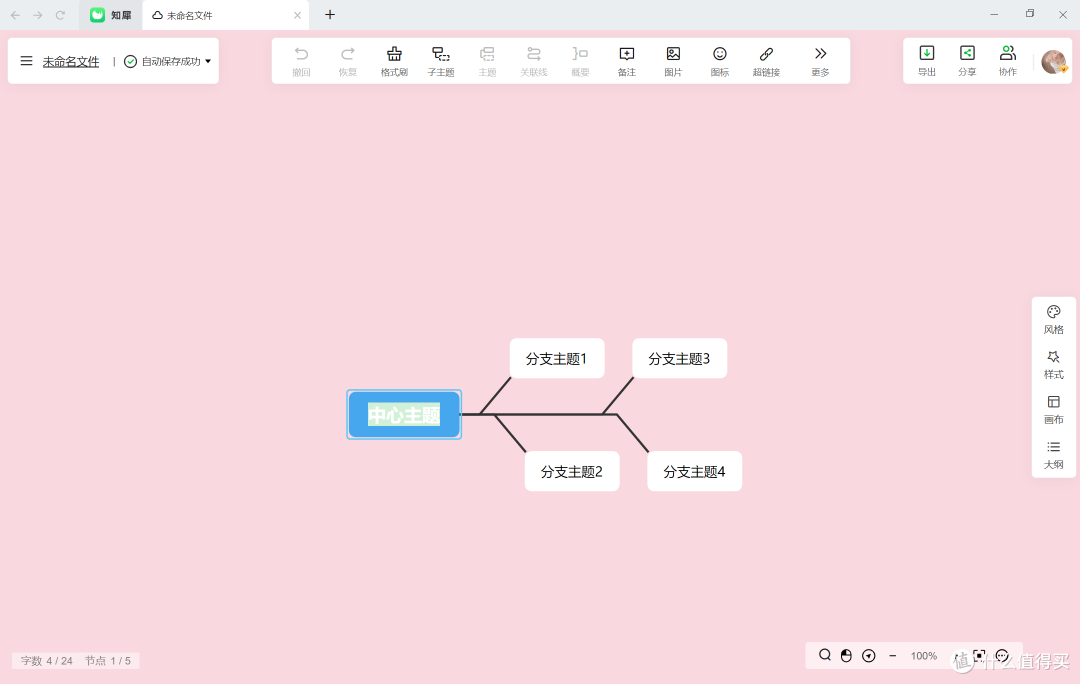The image size is (1080, 684).
Task: Click the locate center navigation icon
Action: 869,656
